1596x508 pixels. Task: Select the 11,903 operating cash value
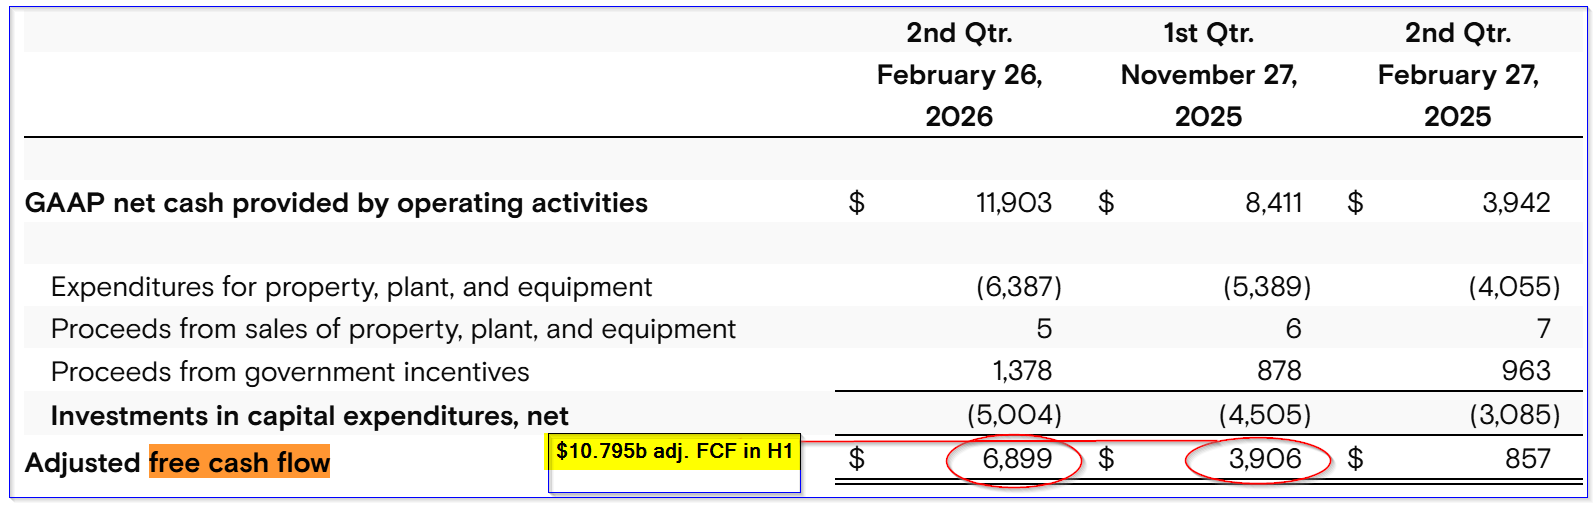click(x=1014, y=203)
